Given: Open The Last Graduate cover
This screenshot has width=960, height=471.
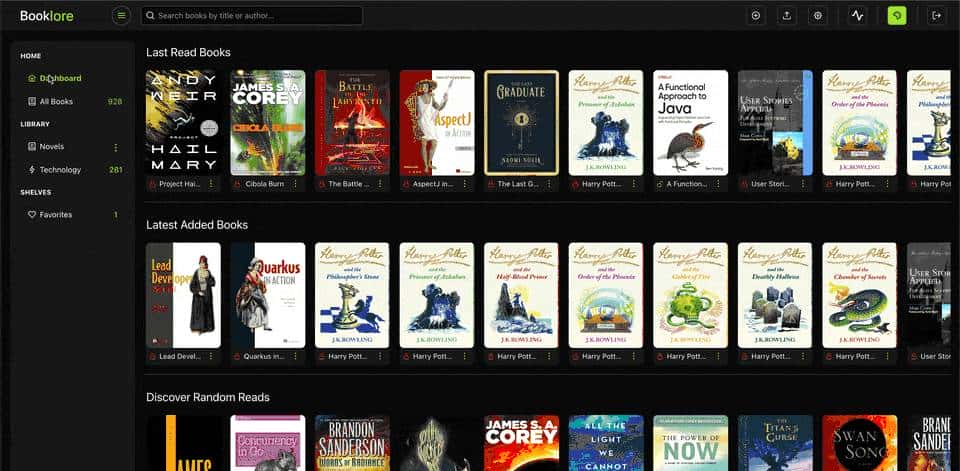Looking at the screenshot, I should click(521, 122).
